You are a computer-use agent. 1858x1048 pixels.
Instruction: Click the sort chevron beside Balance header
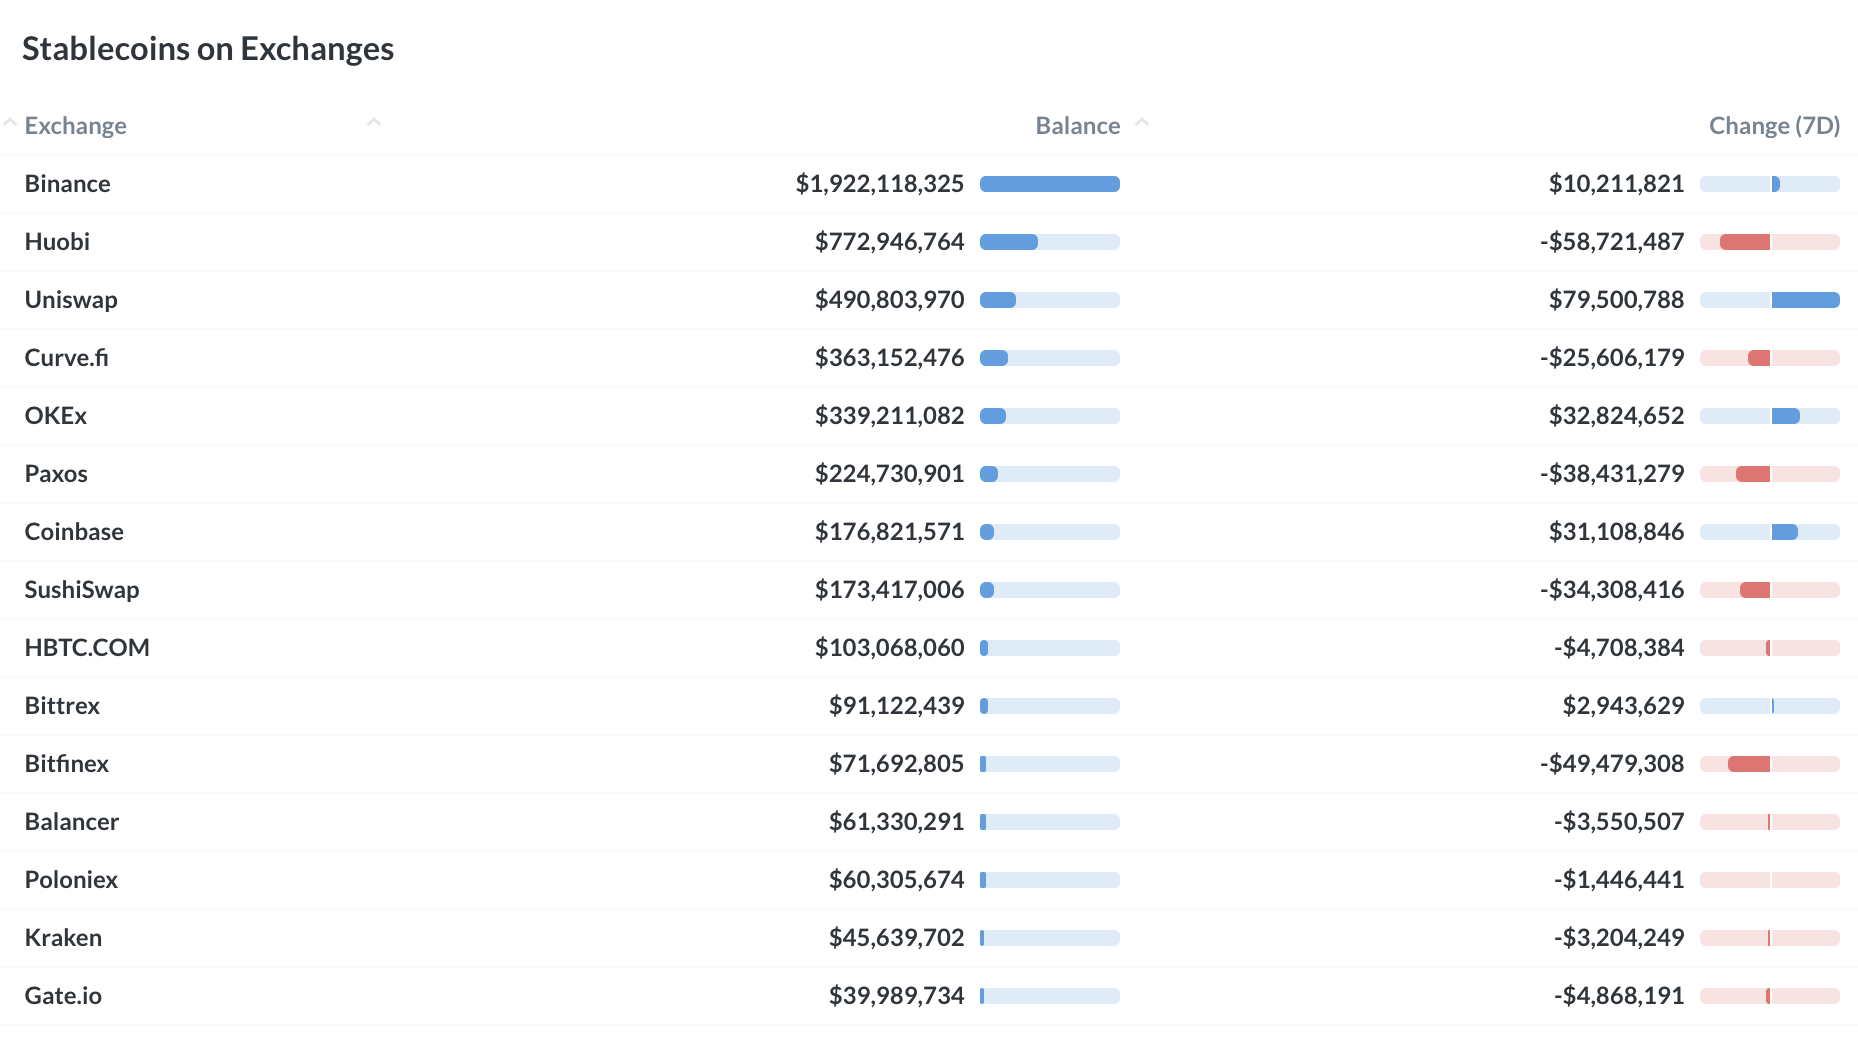click(1142, 123)
